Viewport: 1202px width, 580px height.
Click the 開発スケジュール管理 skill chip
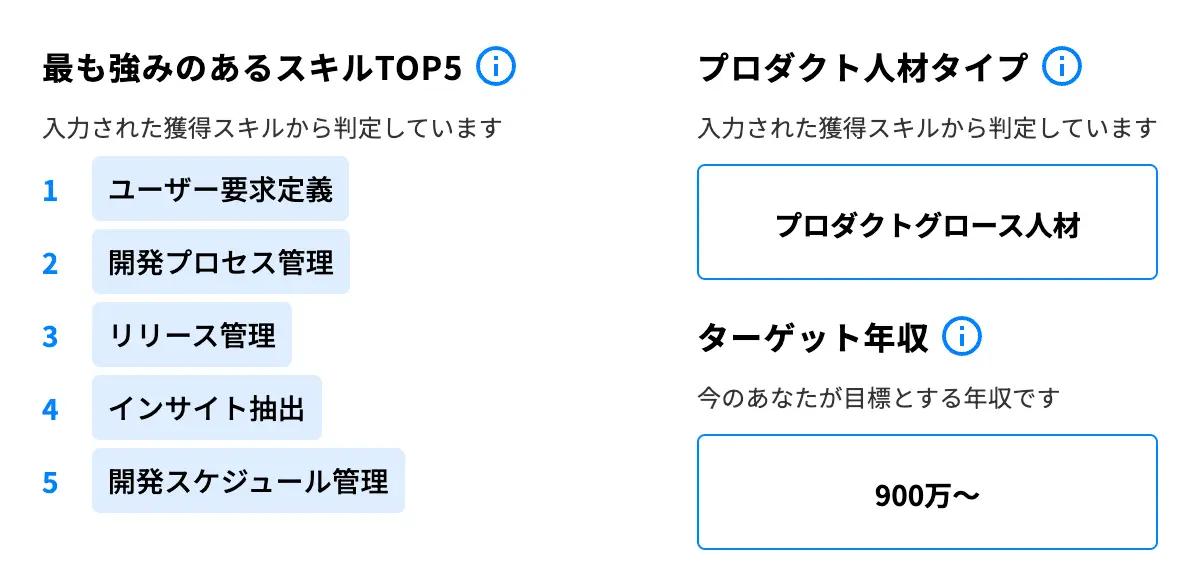(x=248, y=481)
